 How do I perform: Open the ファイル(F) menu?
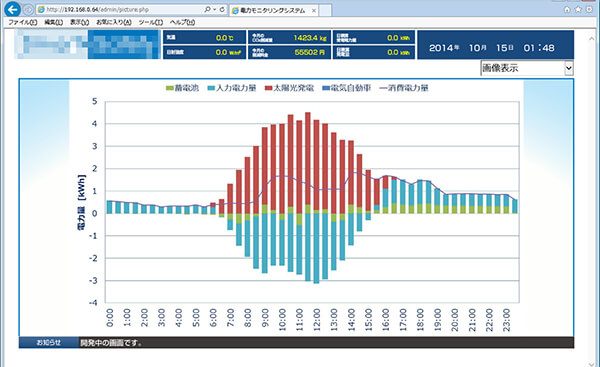point(23,22)
